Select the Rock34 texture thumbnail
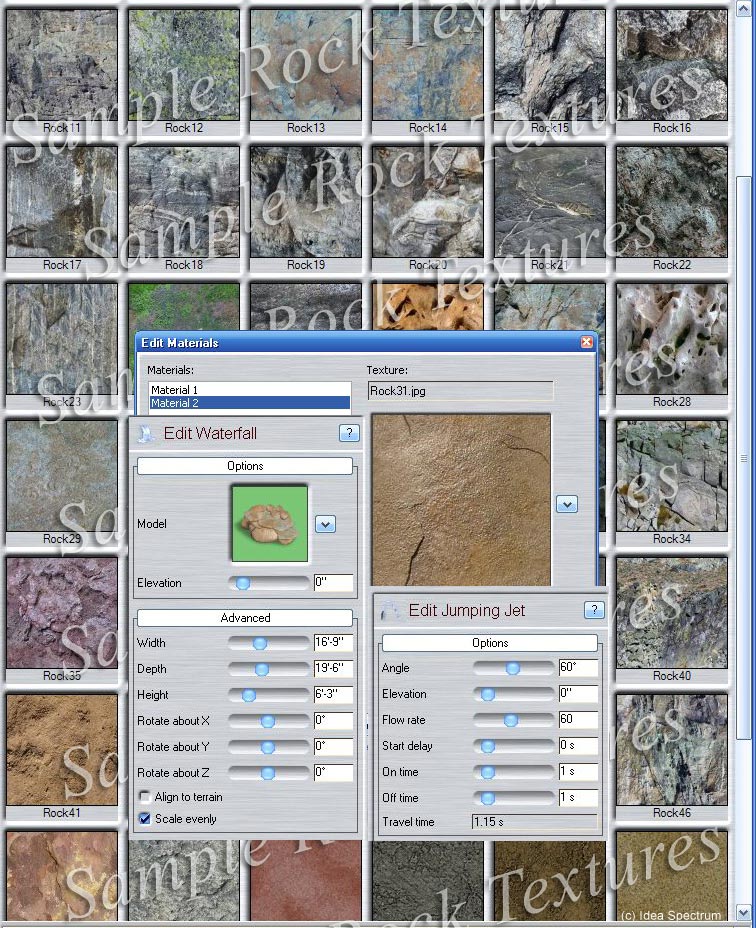Screen dimensions: 756x928 671,476
